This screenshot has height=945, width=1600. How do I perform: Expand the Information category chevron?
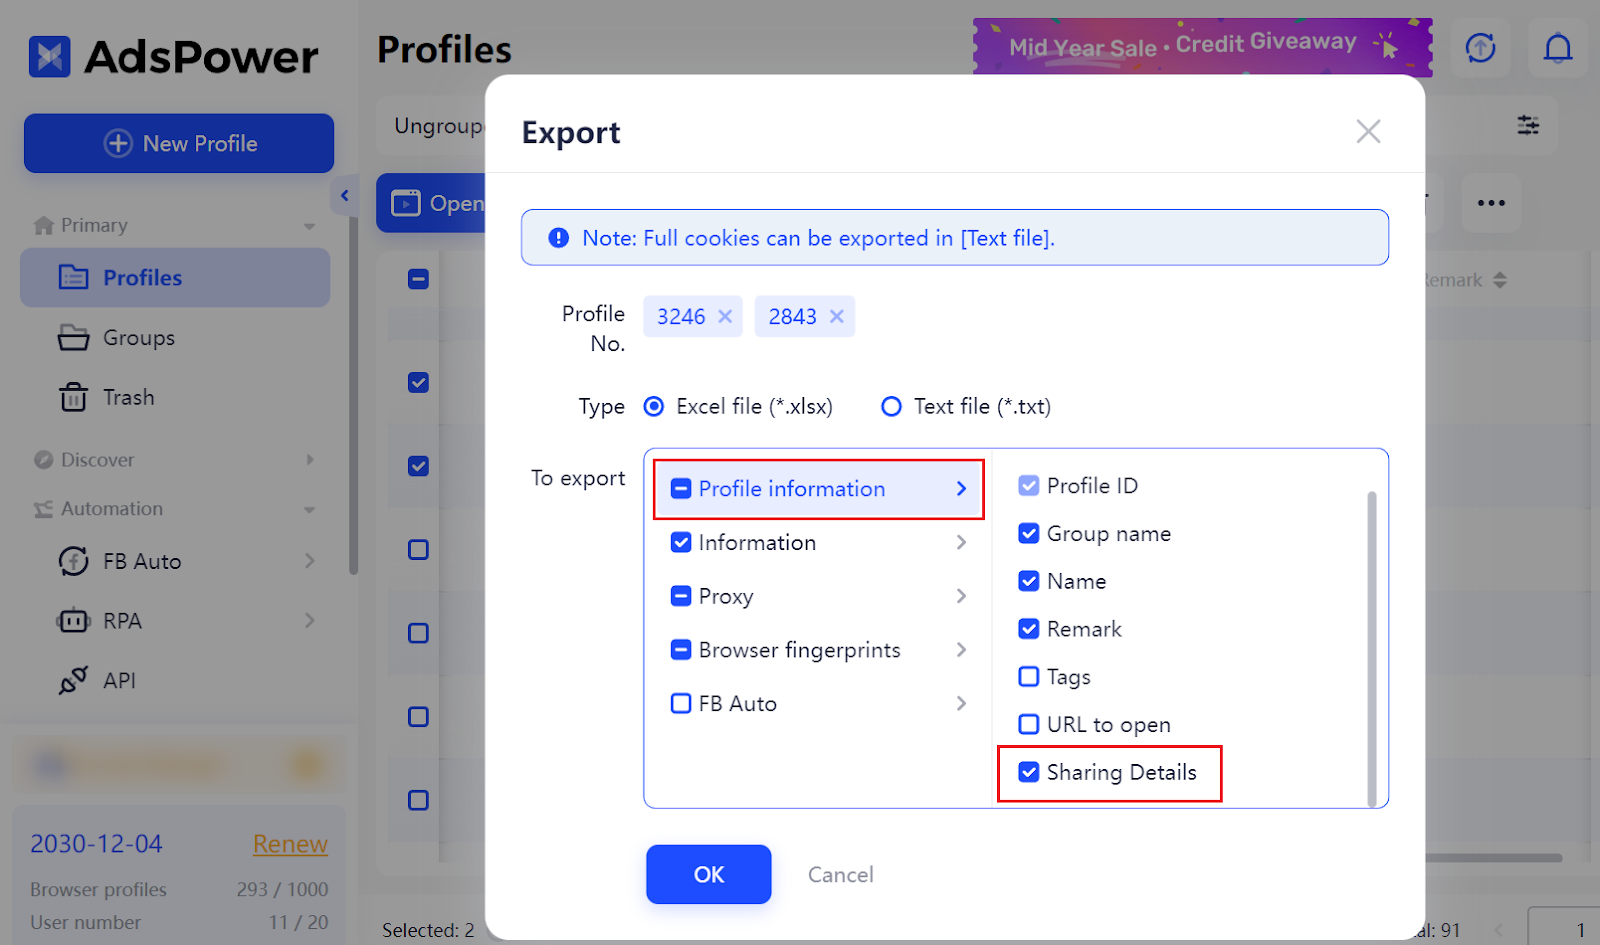click(961, 542)
